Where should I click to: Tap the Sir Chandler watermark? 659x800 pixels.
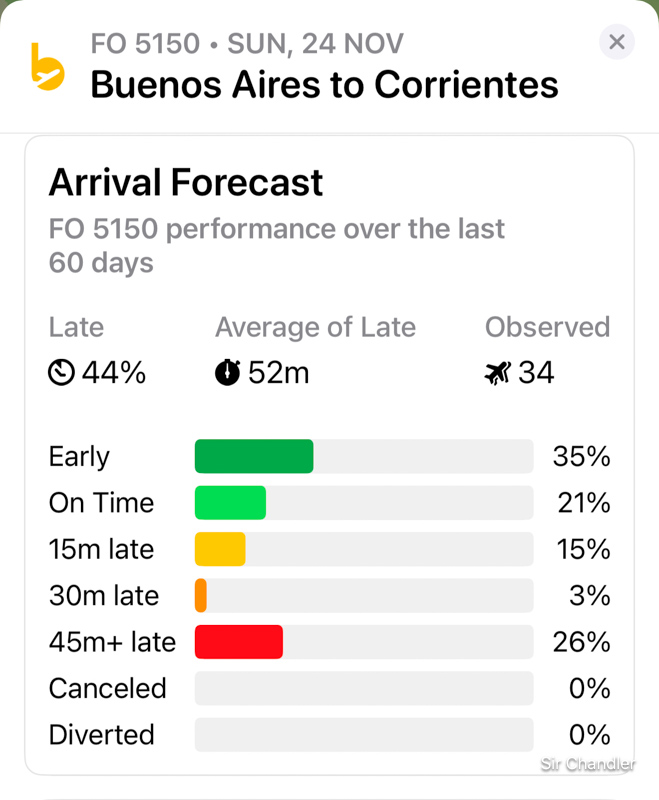[587, 764]
